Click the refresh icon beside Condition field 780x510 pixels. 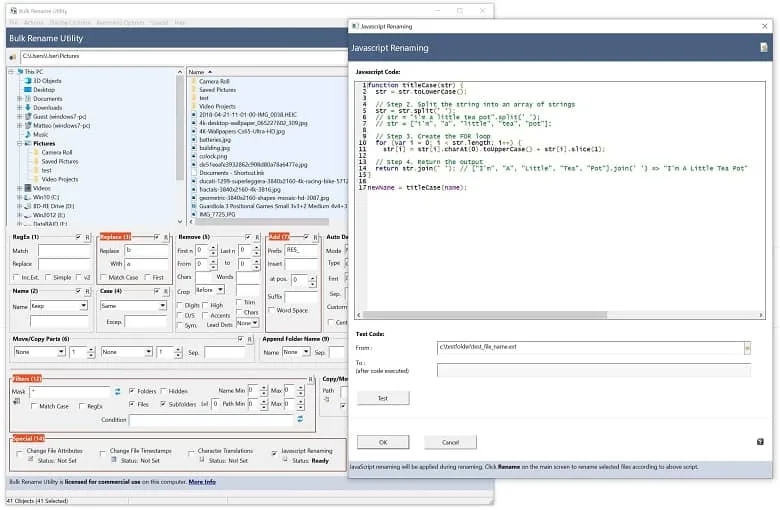pyautogui.click(x=300, y=419)
